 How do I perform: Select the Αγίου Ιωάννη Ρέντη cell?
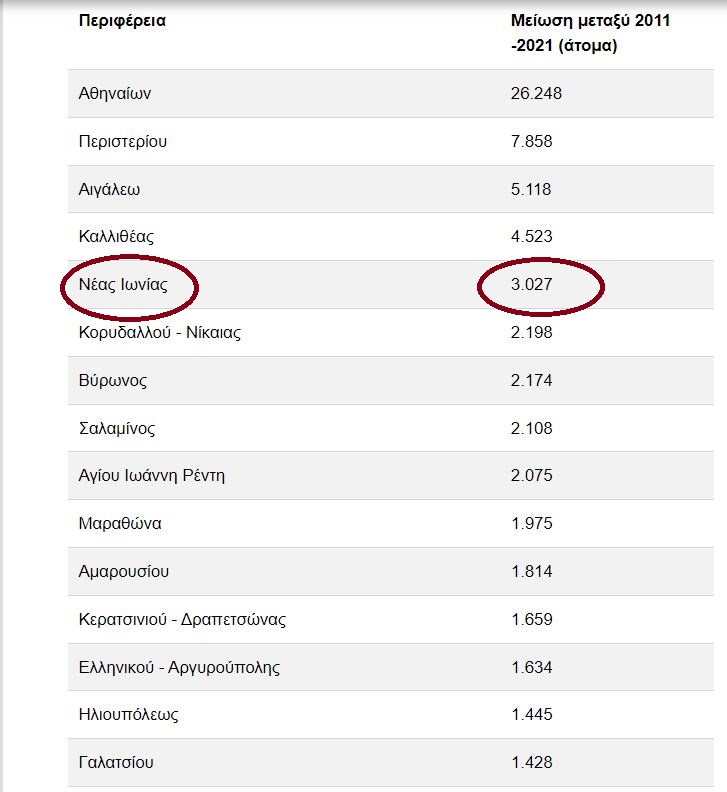152,475
